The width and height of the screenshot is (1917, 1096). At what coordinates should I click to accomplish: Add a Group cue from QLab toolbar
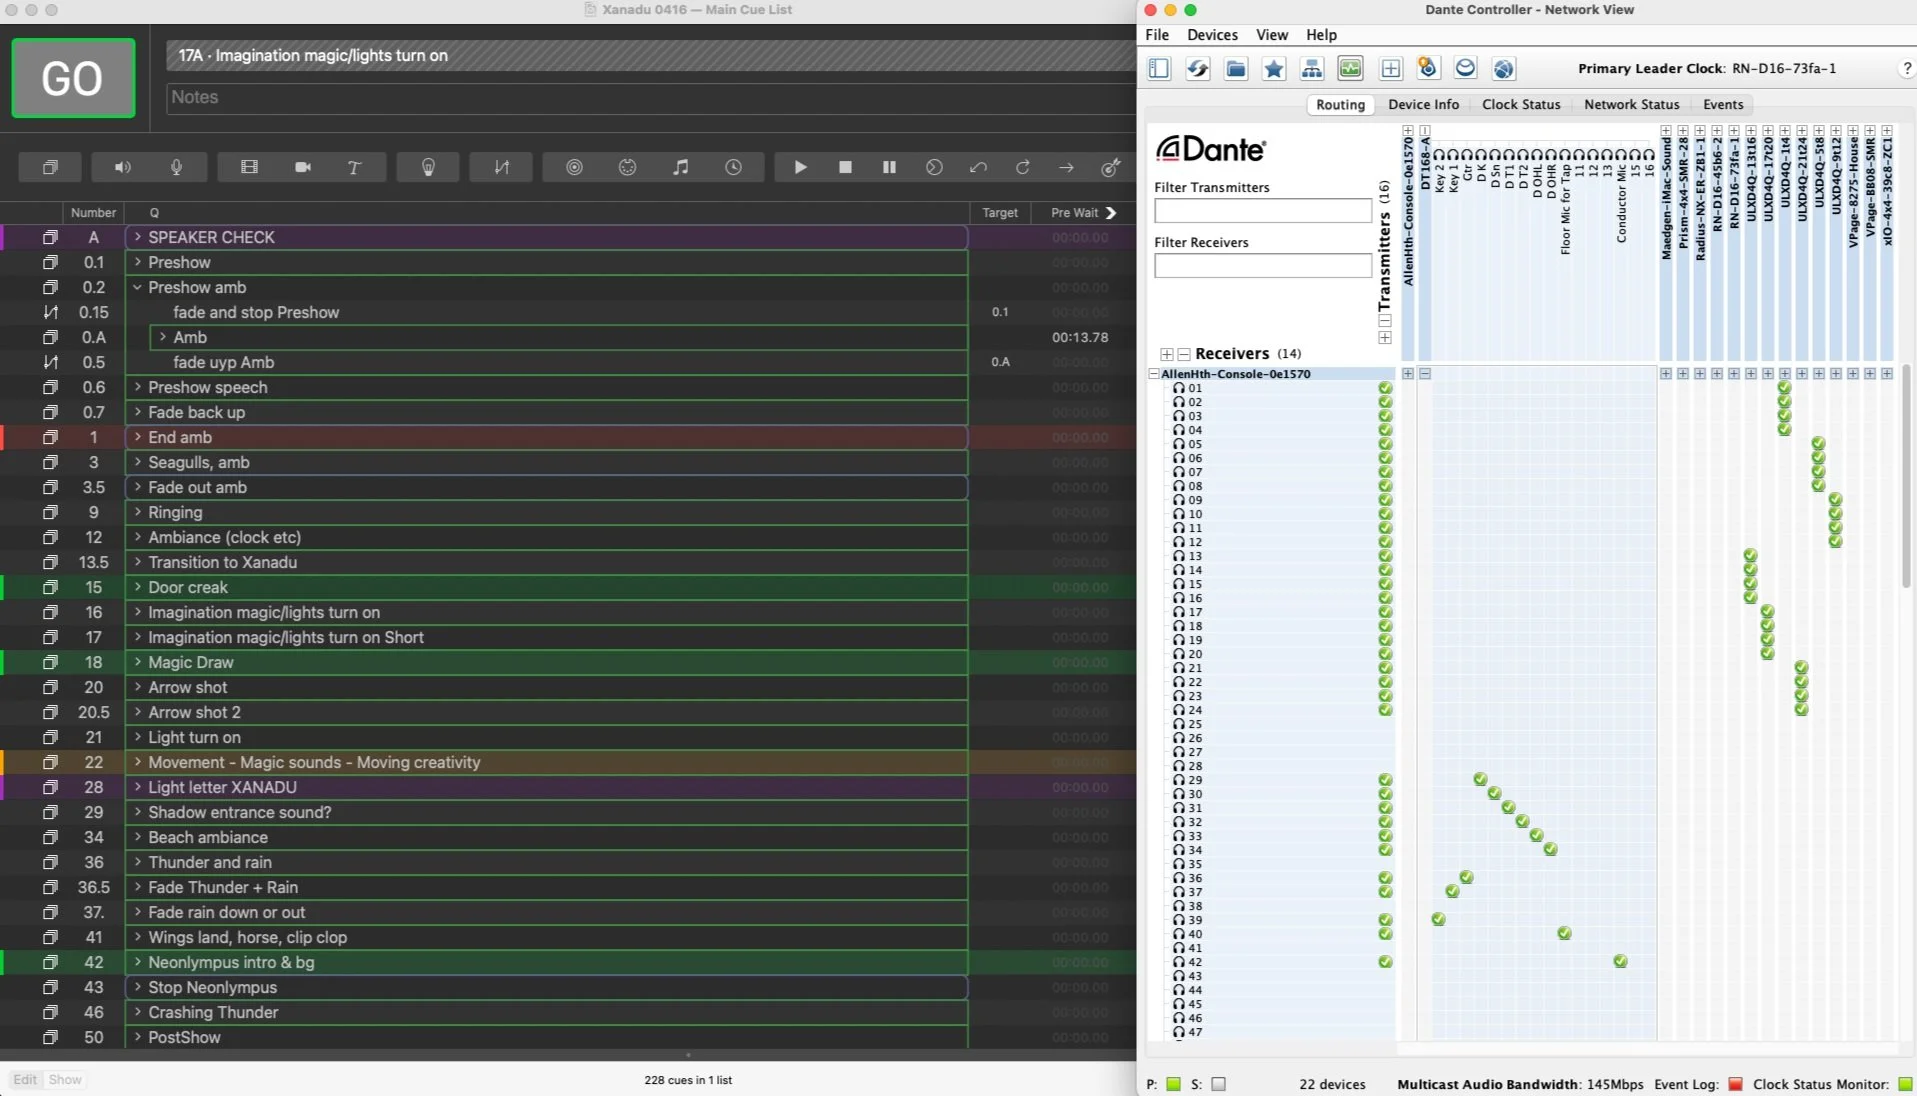tap(50, 167)
